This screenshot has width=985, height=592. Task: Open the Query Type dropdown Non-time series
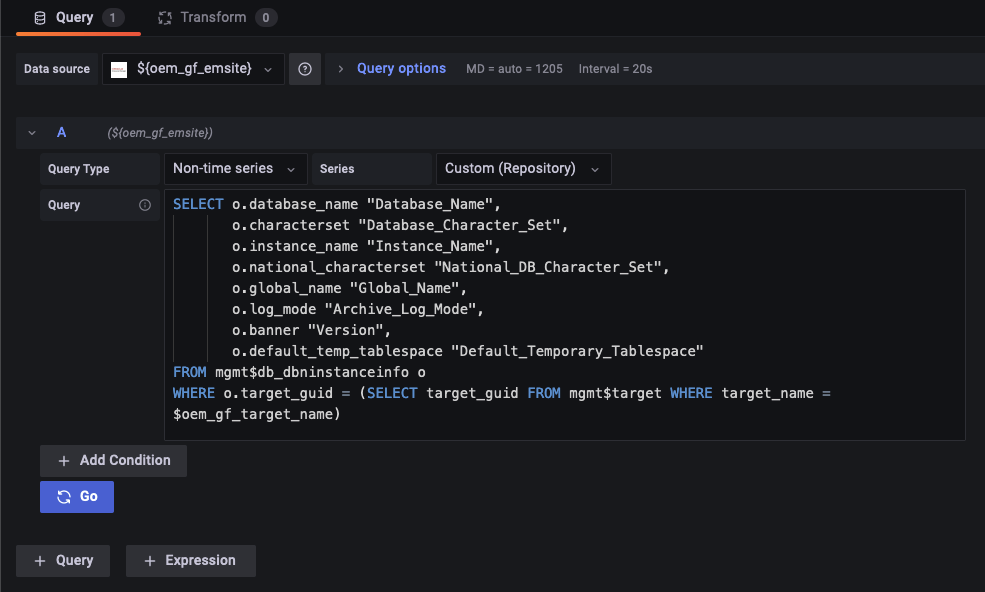[236, 168]
